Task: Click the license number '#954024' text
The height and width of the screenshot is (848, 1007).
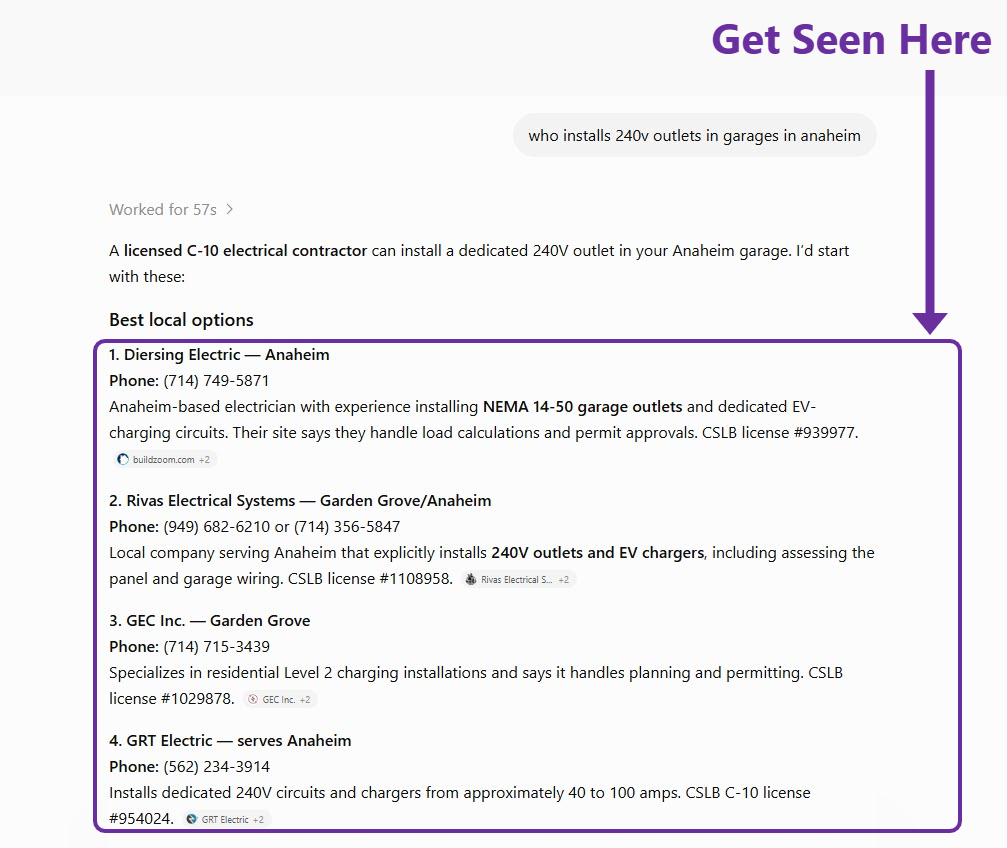Action: [140, 819]
